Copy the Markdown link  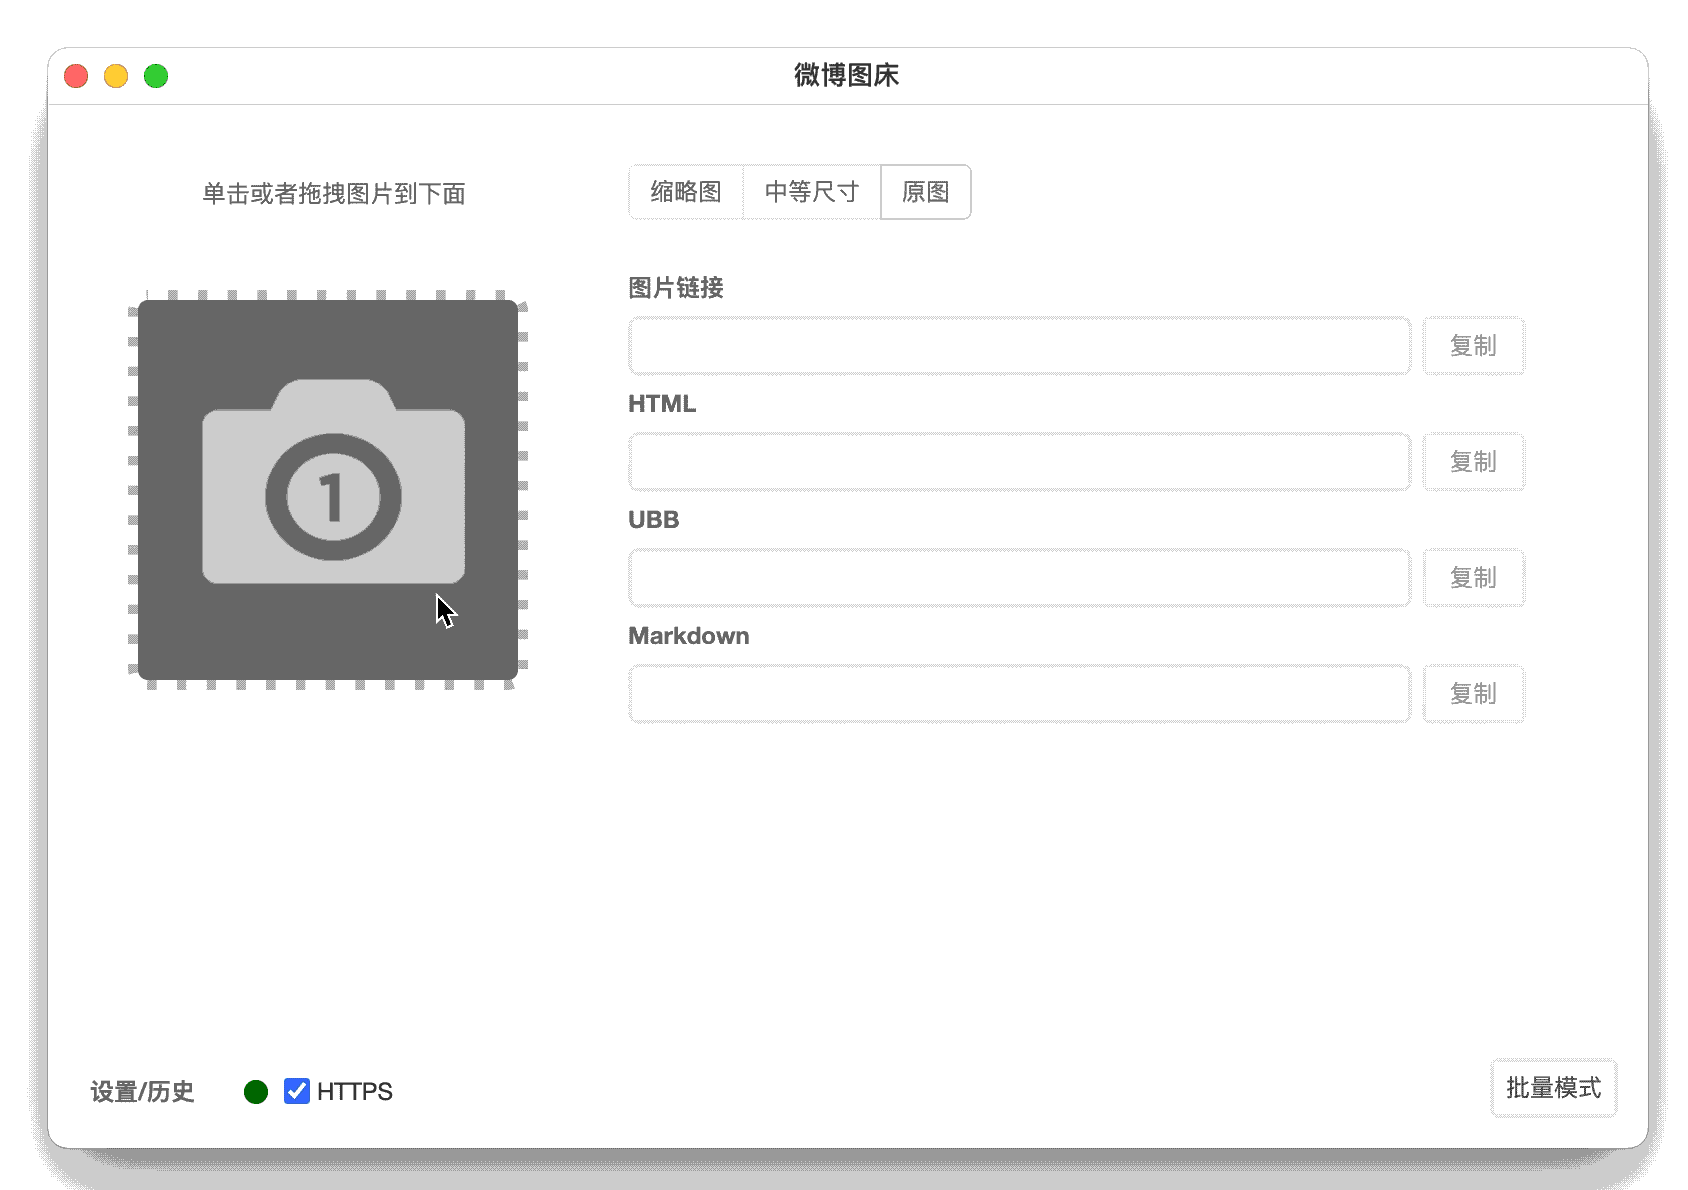[1474, 693]
